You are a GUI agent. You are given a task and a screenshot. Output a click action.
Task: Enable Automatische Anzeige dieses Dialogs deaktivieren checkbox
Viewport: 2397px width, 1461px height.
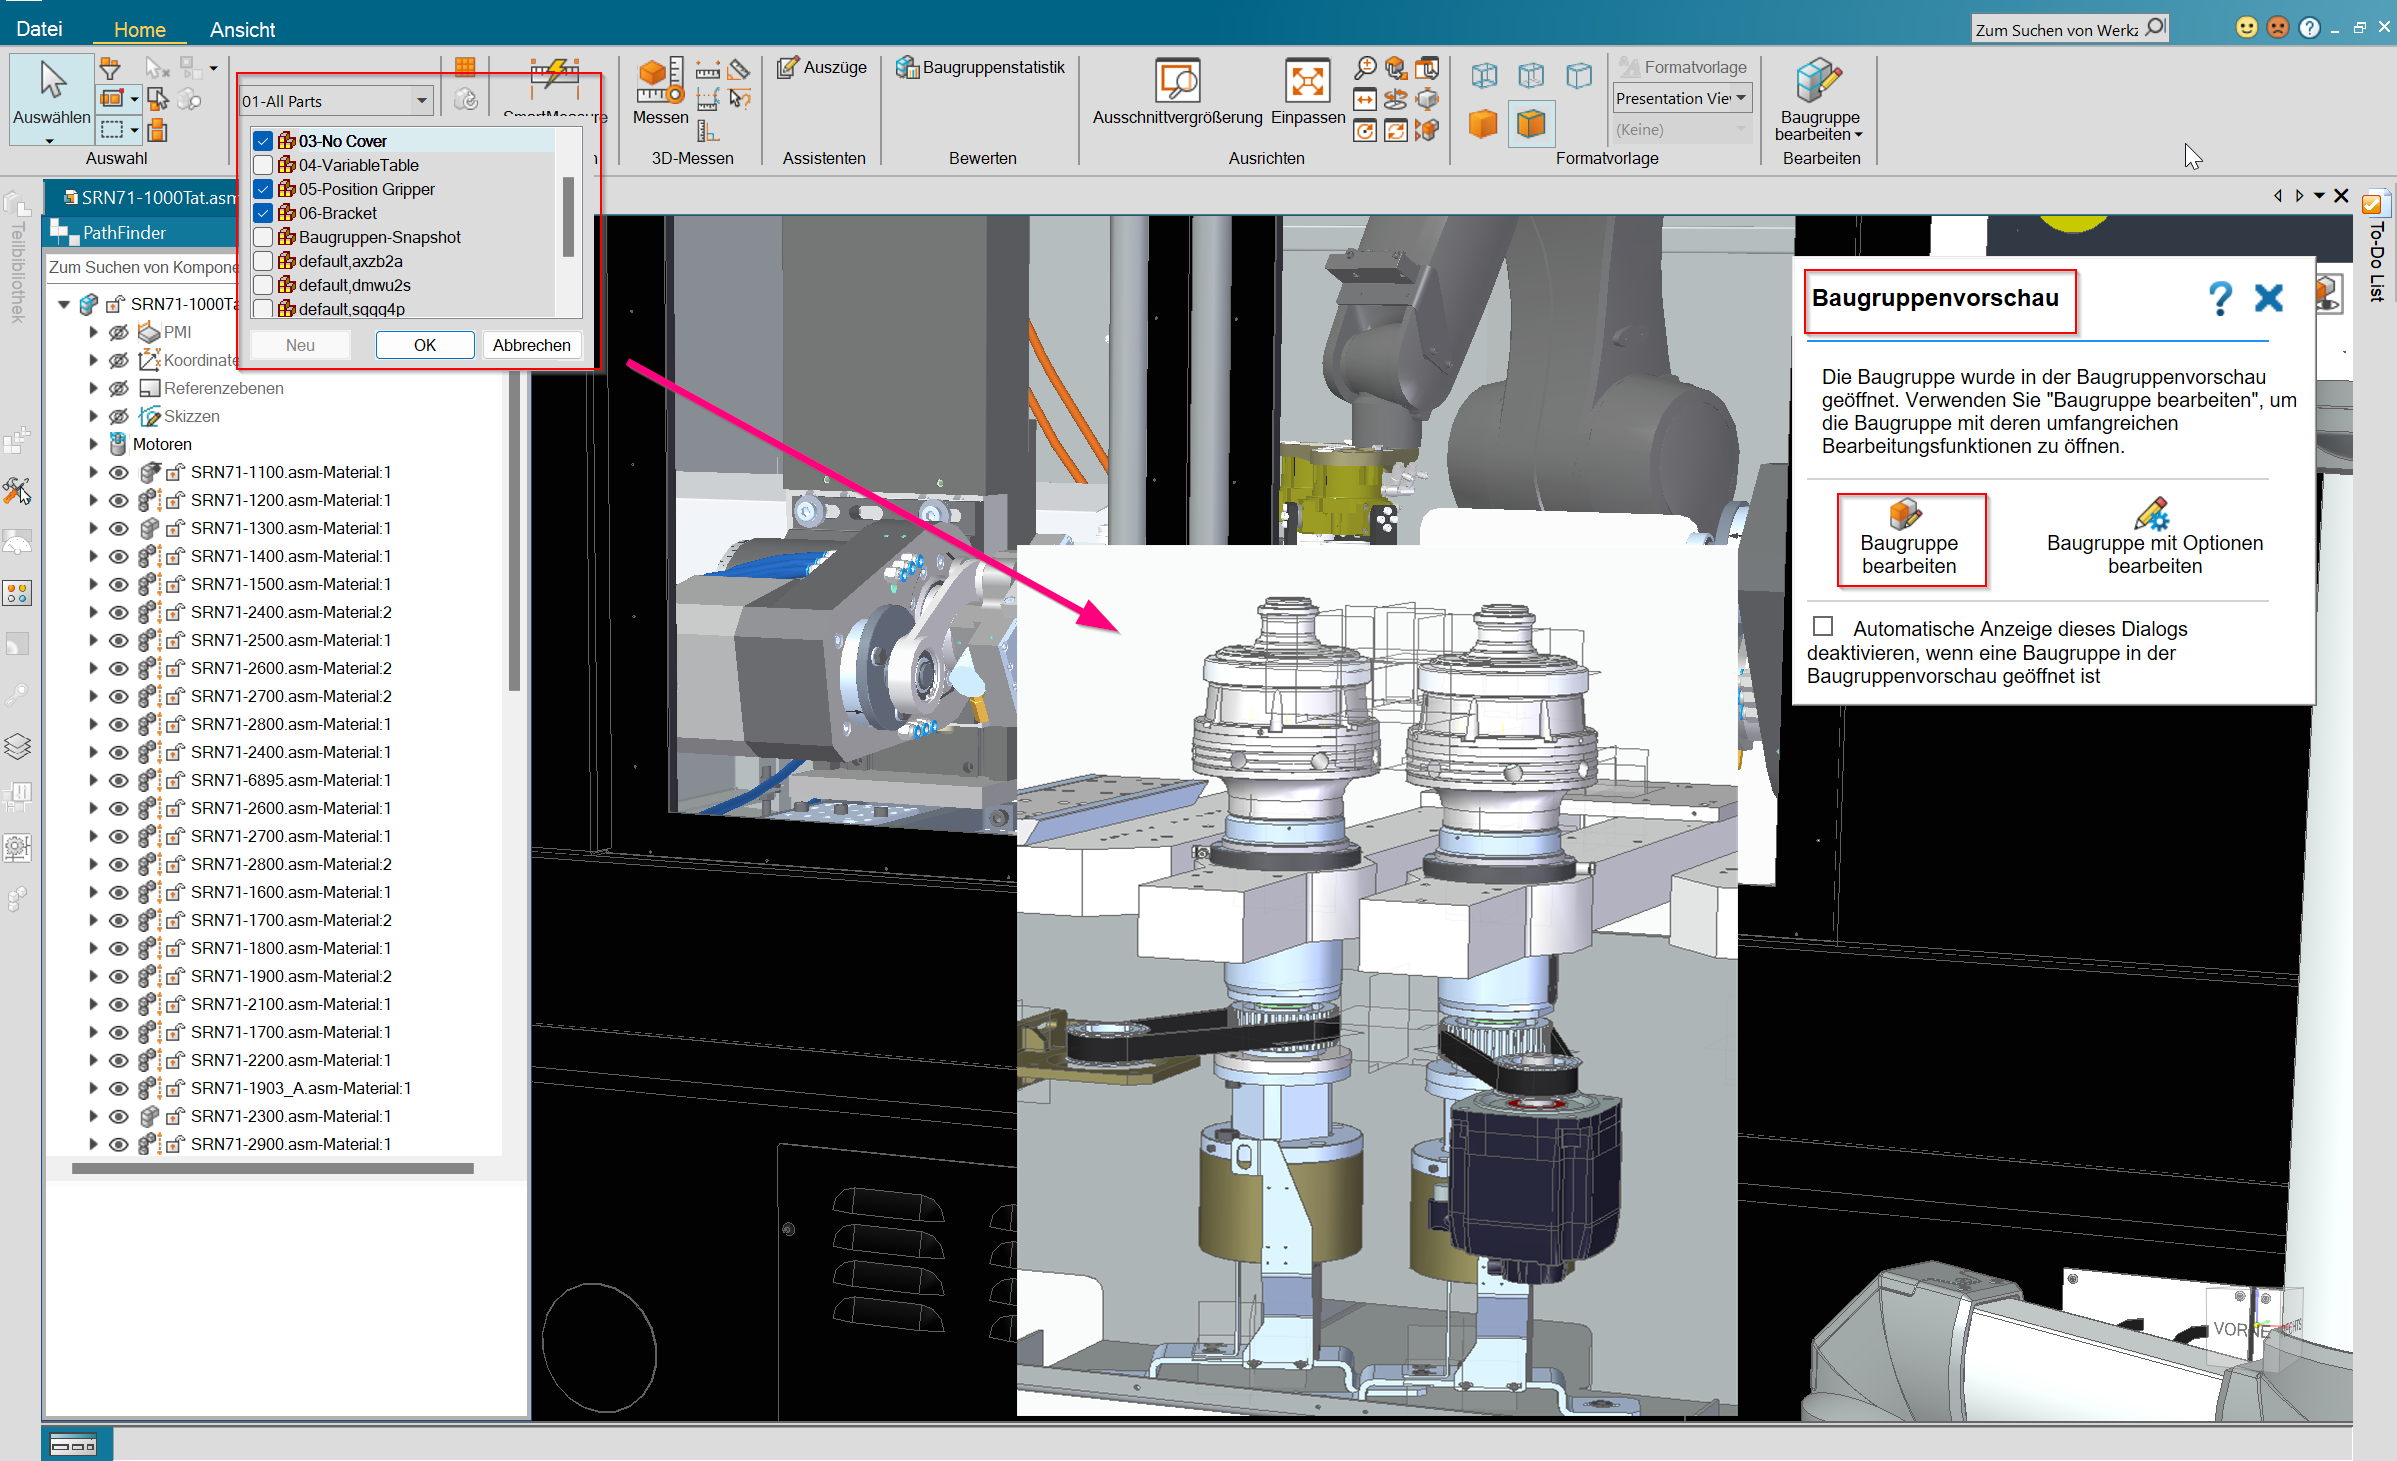coord(1823,626)
